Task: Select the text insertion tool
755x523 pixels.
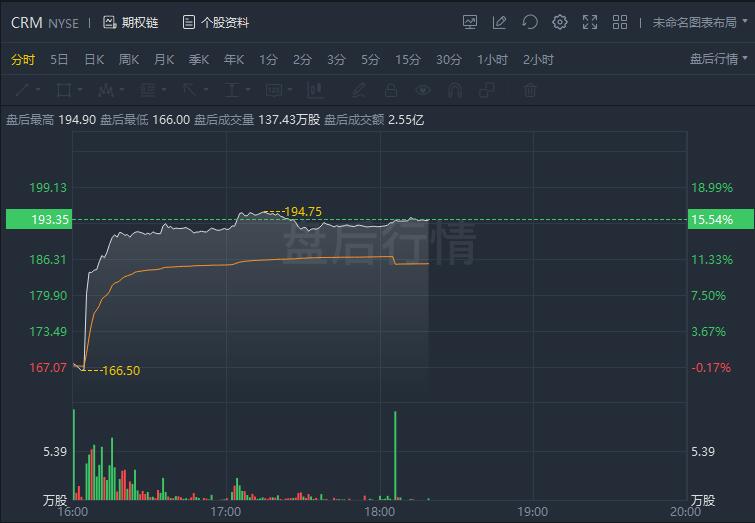Action: pos(232,90)
